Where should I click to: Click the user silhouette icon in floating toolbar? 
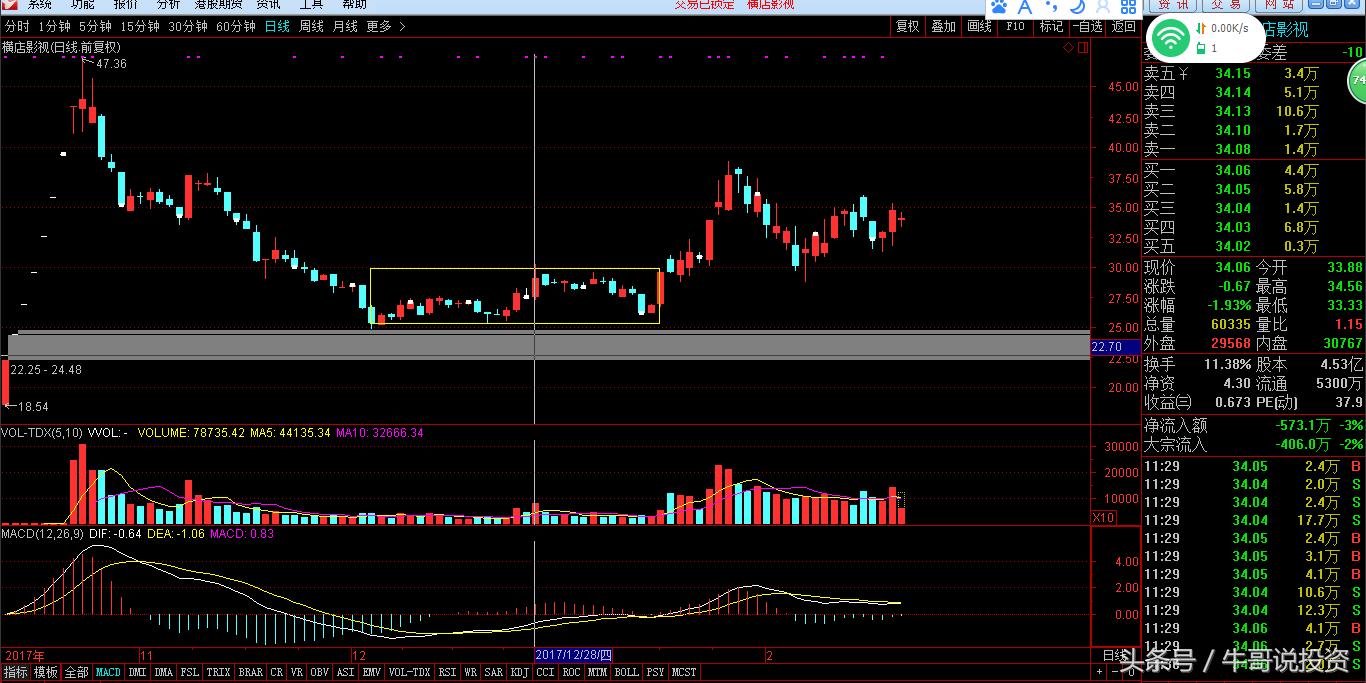click(1102, 7)
